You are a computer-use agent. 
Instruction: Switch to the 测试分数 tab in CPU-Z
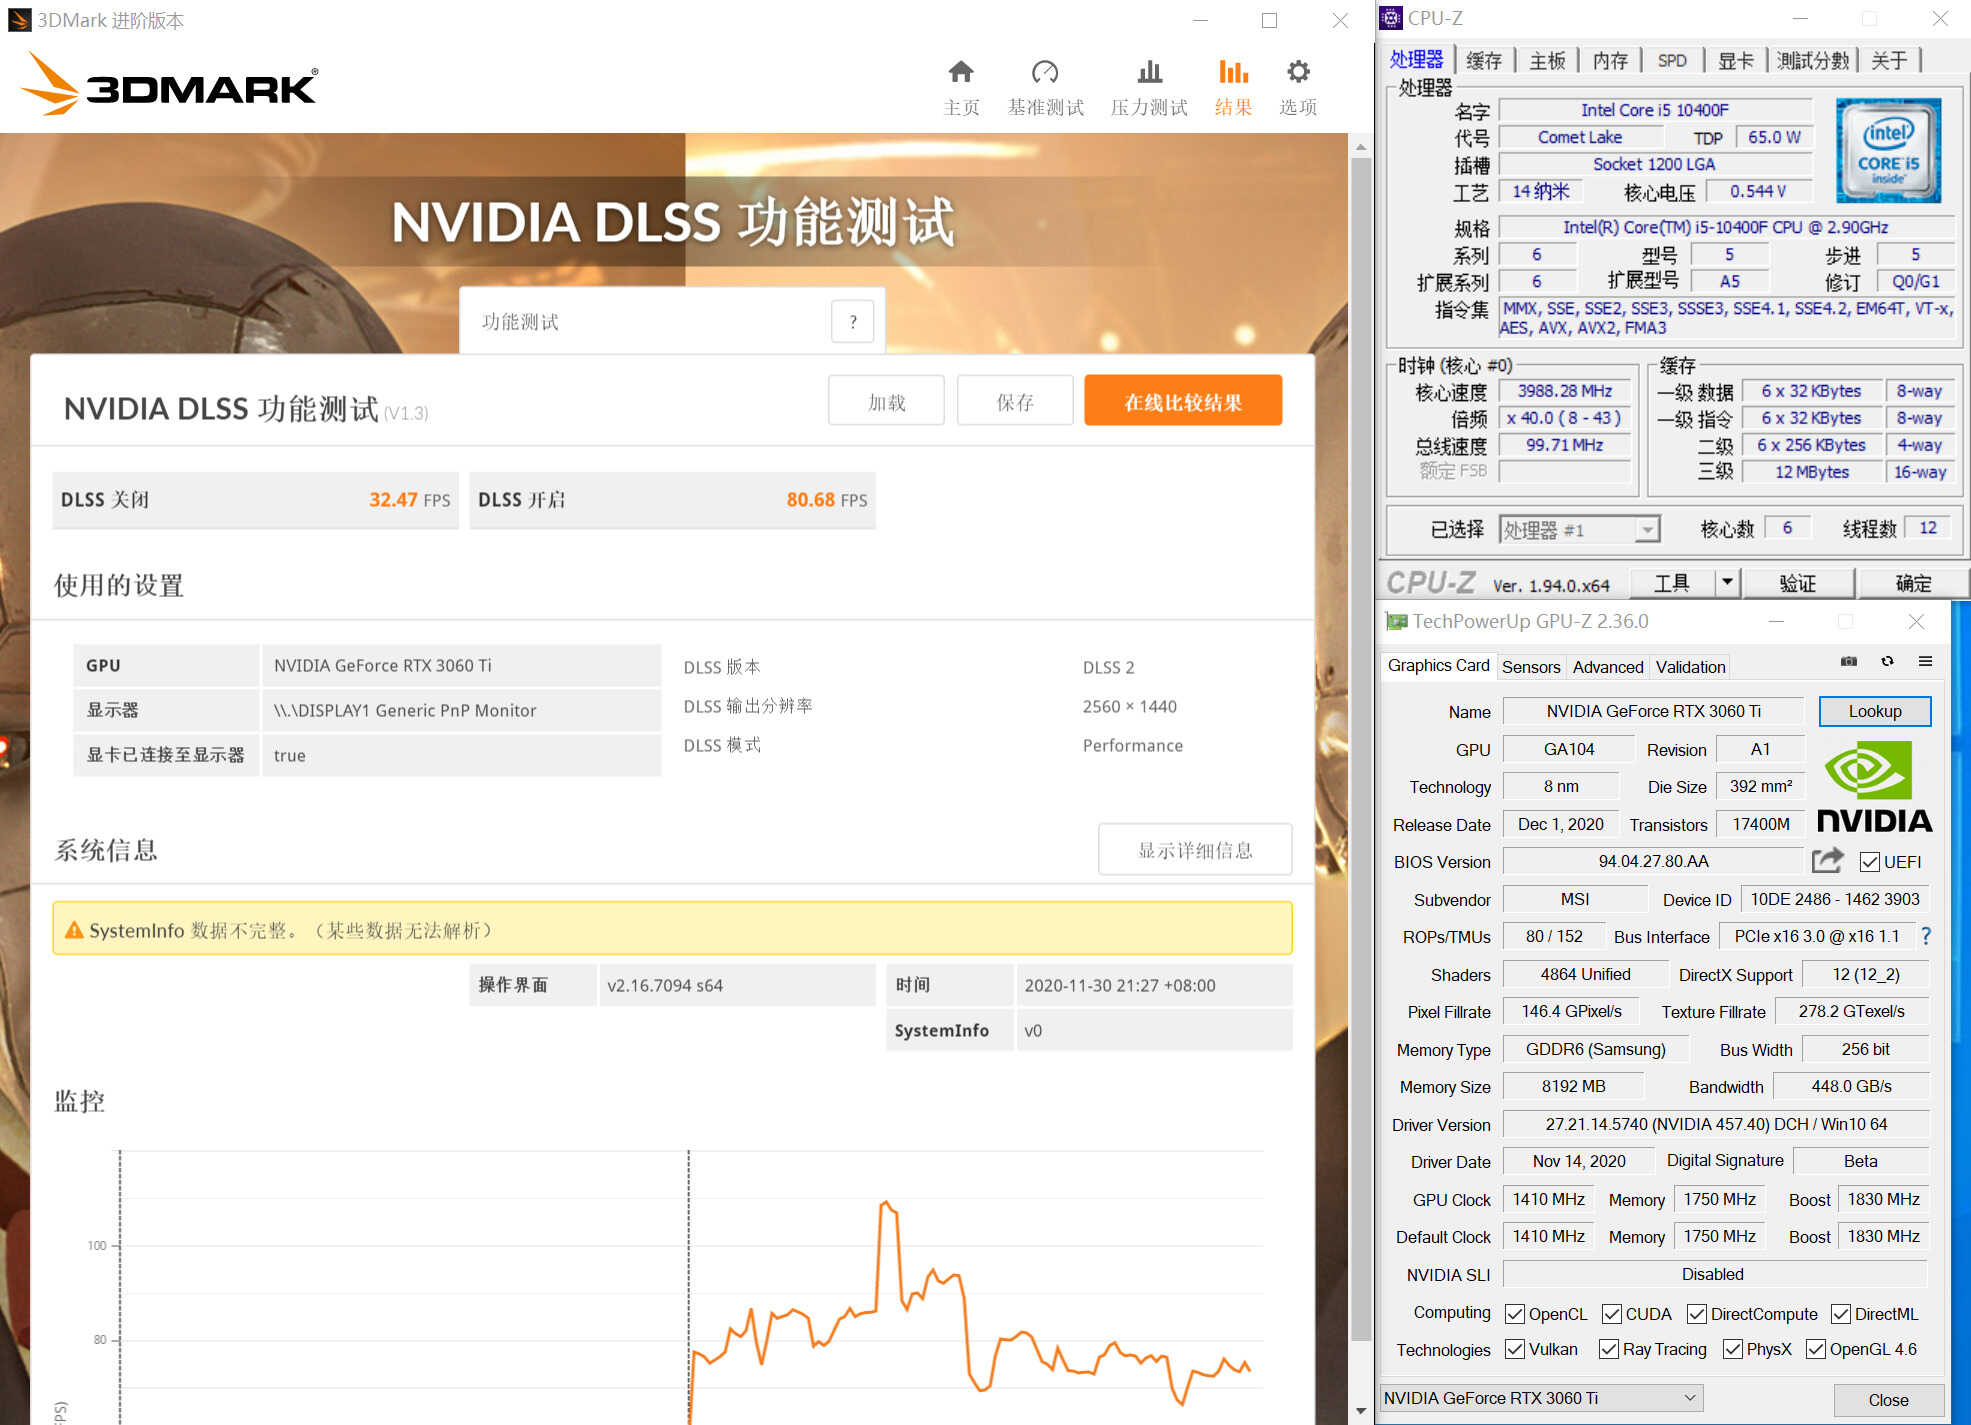pos(1813,61)
